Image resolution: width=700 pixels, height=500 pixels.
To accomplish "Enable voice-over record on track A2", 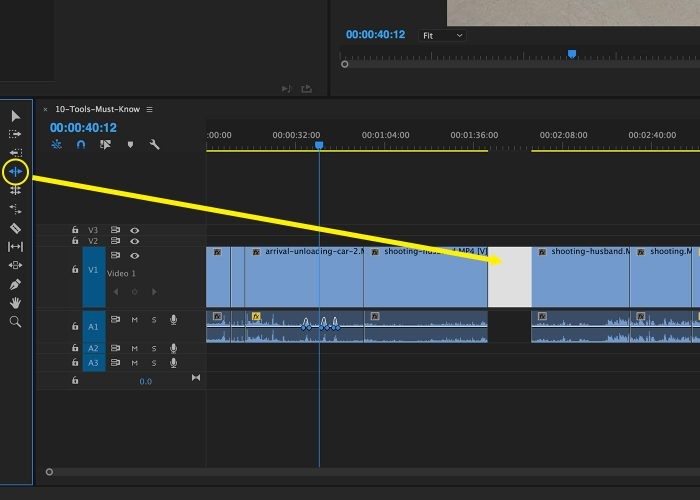I will pyautogui.click(x=173, y=348).
